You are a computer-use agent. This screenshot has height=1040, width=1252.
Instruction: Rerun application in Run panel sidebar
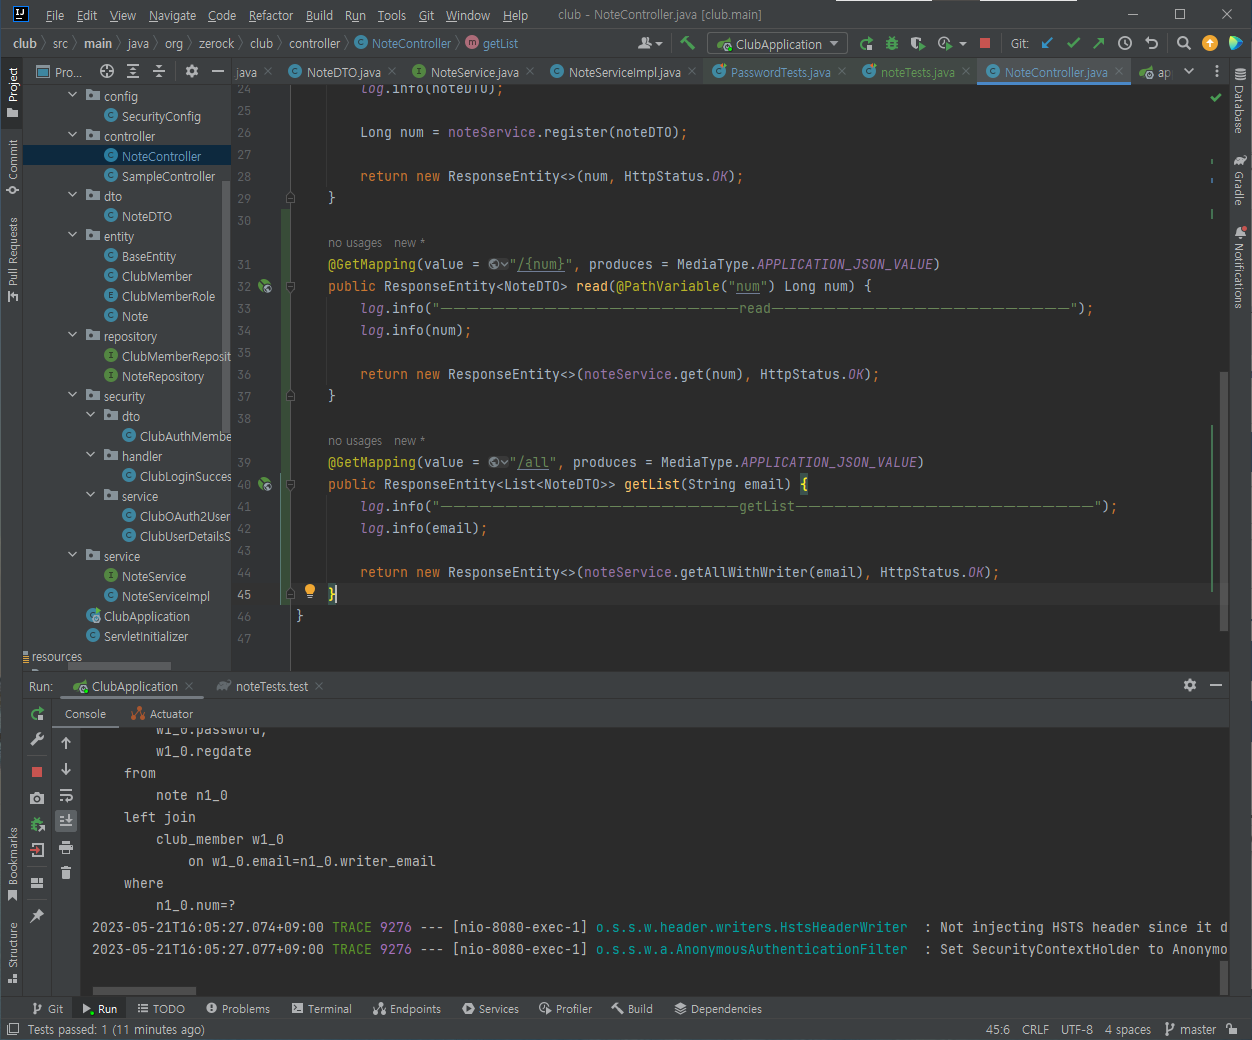[37, 713]
